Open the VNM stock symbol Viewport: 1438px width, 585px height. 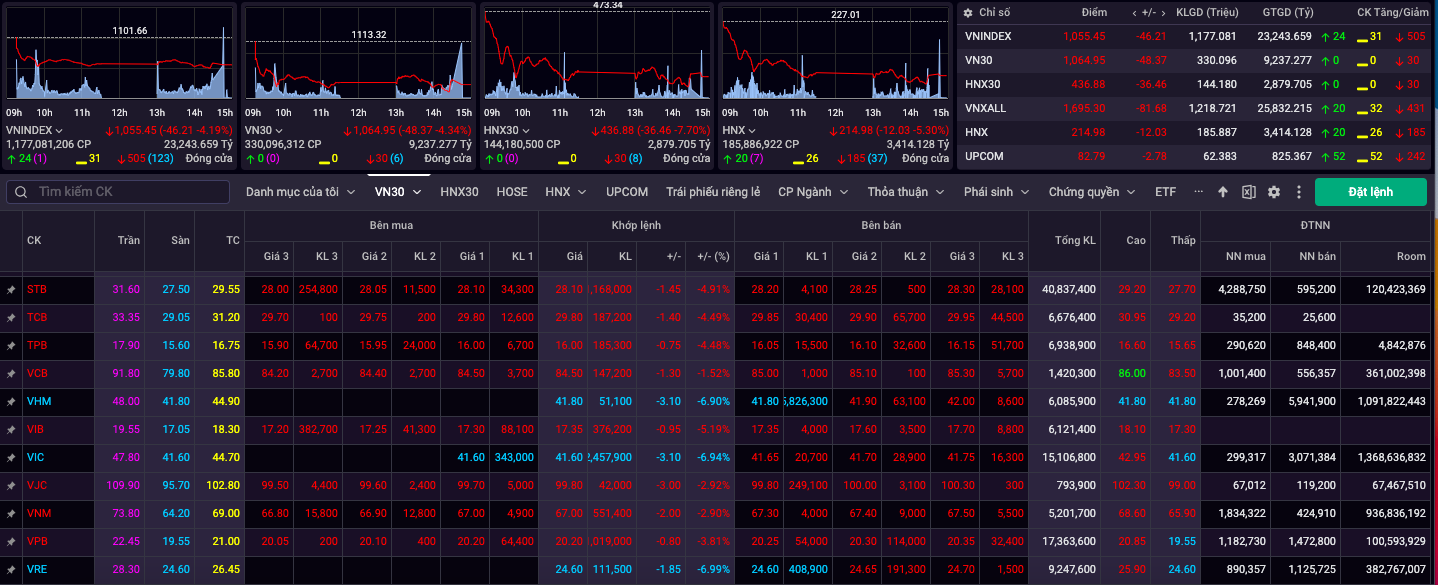coord(38,513)
